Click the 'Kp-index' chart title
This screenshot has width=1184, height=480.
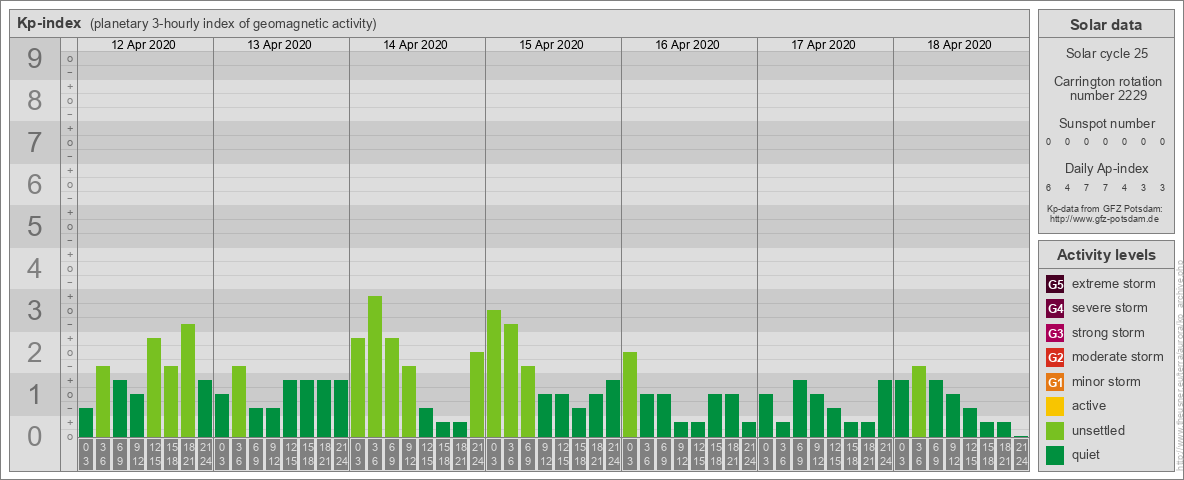[49, 23]
